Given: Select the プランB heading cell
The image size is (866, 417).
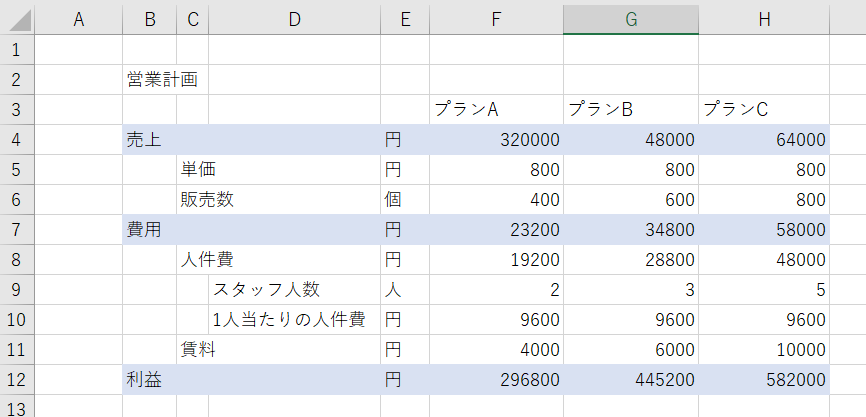Looking at the screenshot, I should pos(631,109).
